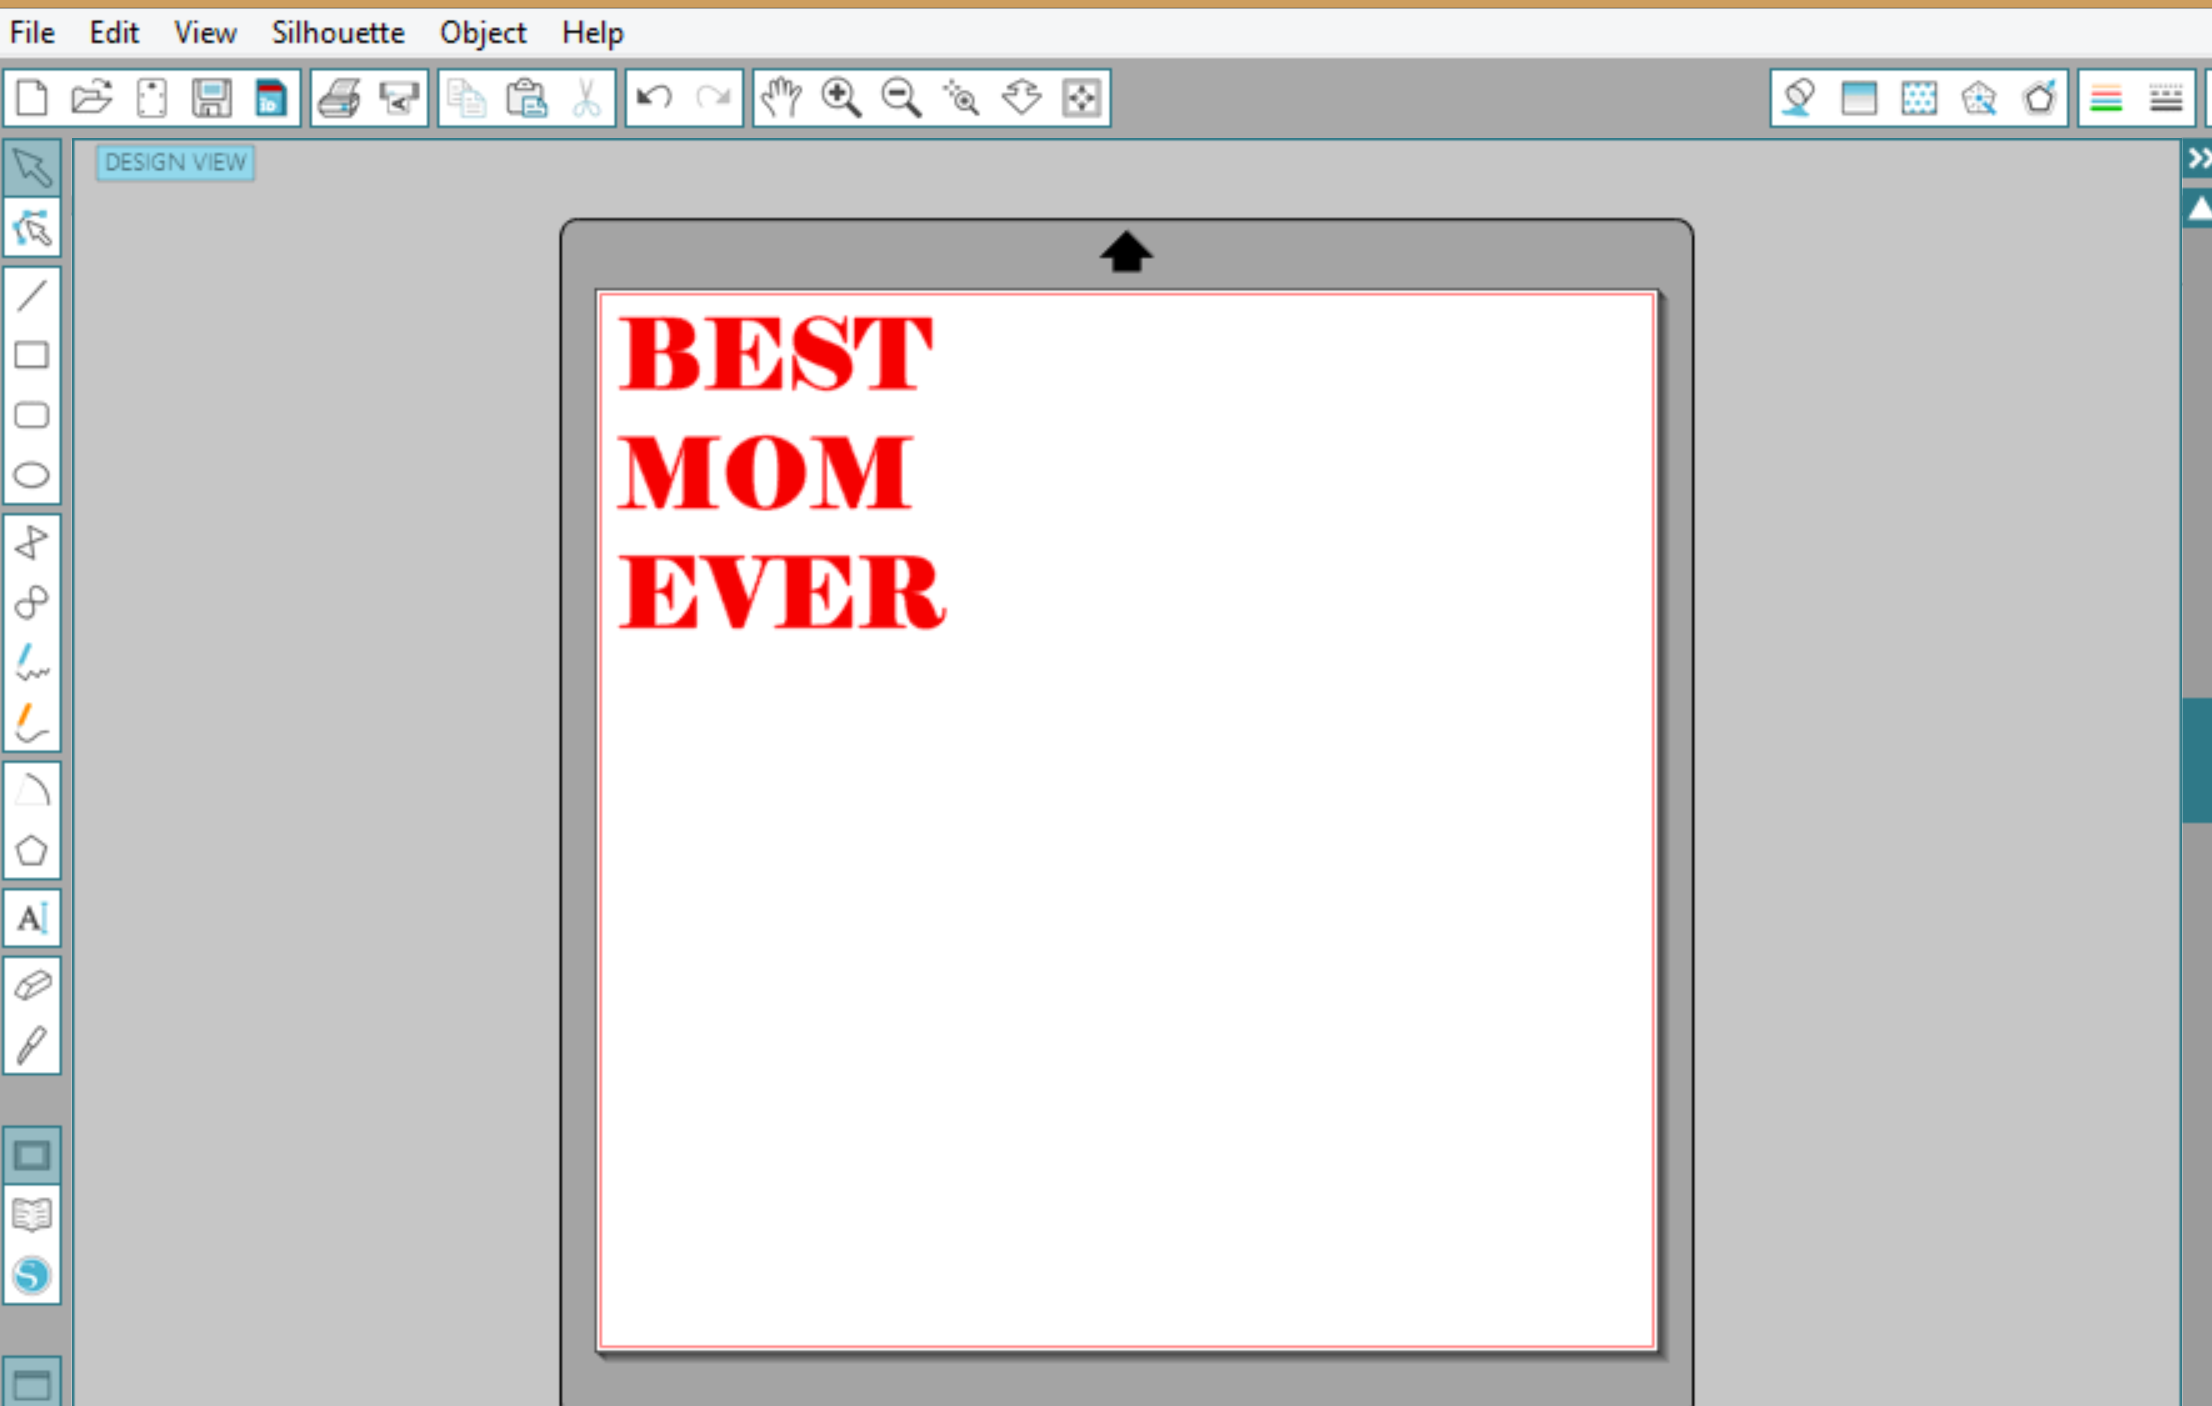Open the Help menu

pos(592,33)
